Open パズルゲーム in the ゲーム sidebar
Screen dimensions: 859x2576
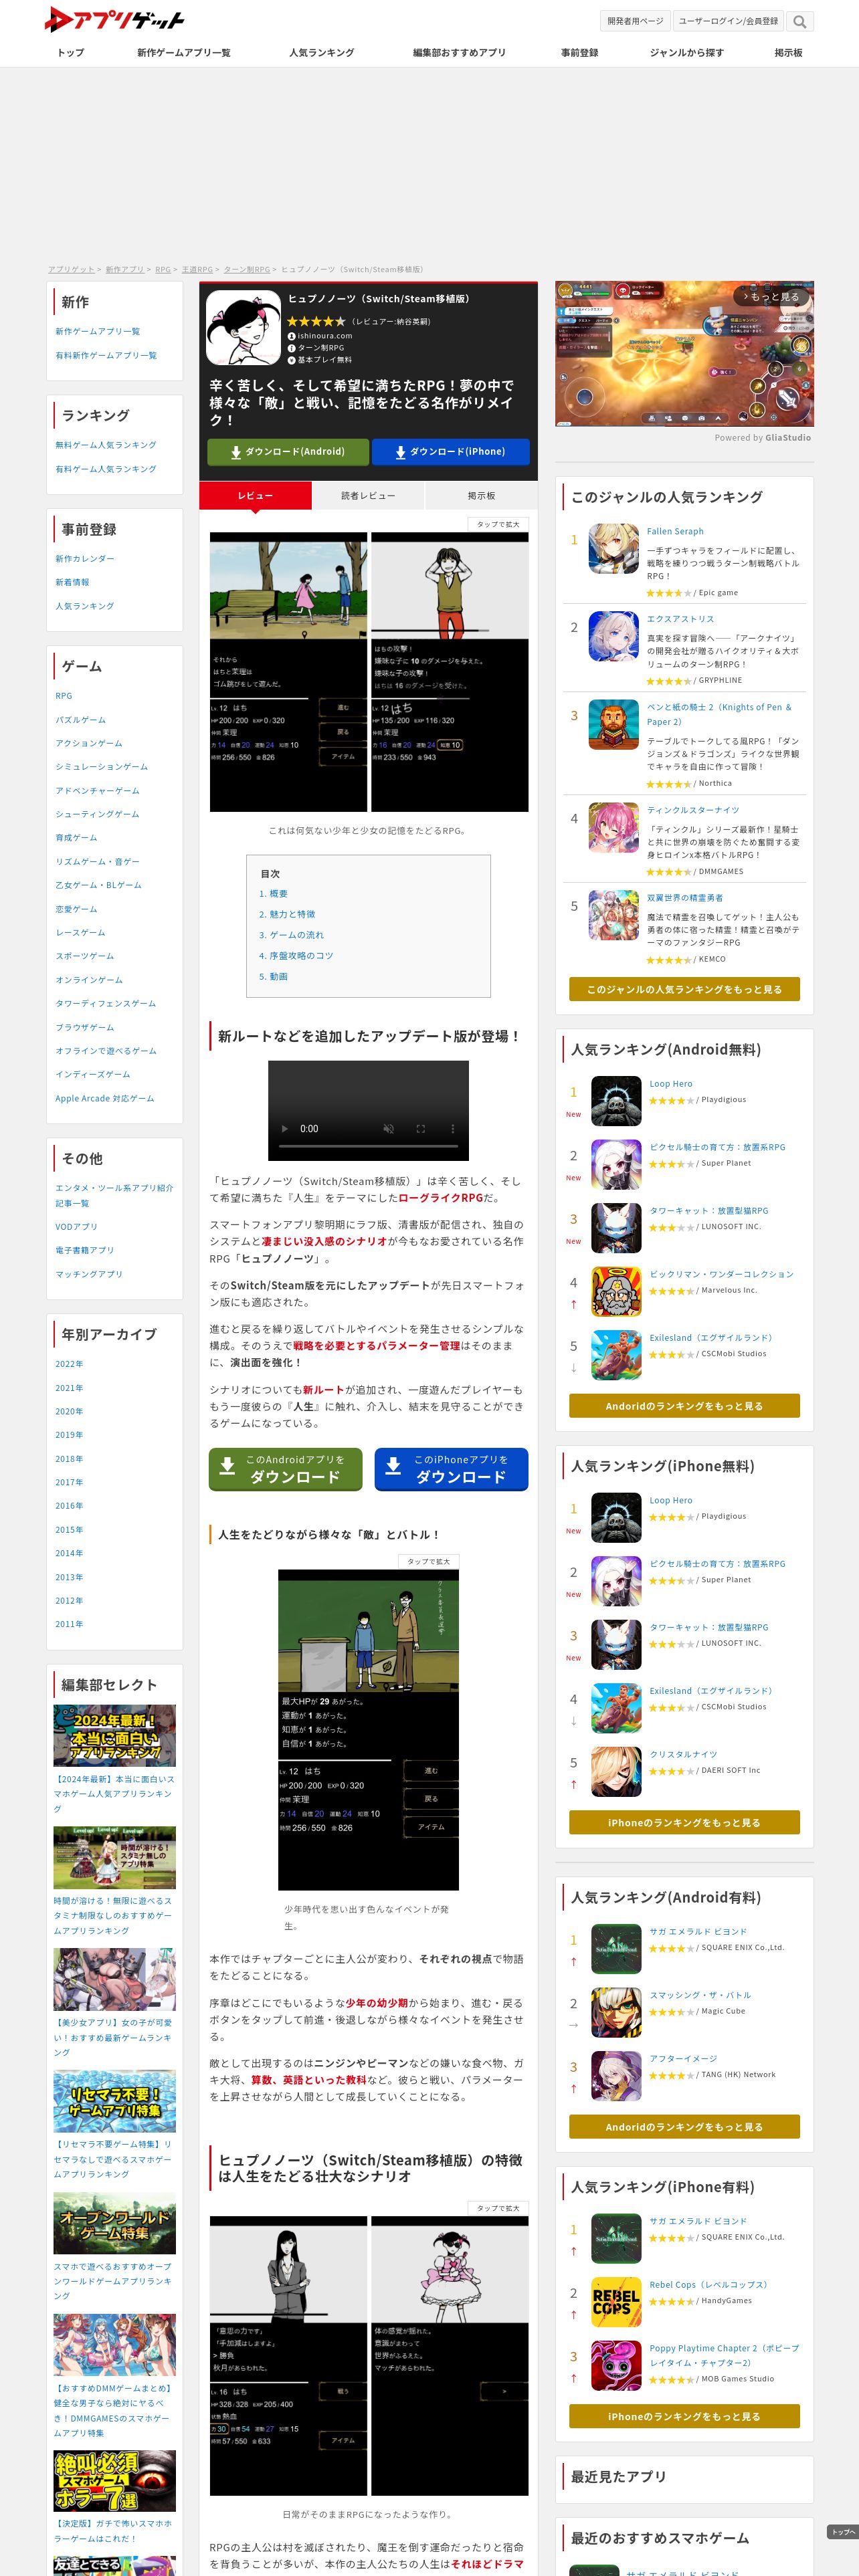[80, 720]
